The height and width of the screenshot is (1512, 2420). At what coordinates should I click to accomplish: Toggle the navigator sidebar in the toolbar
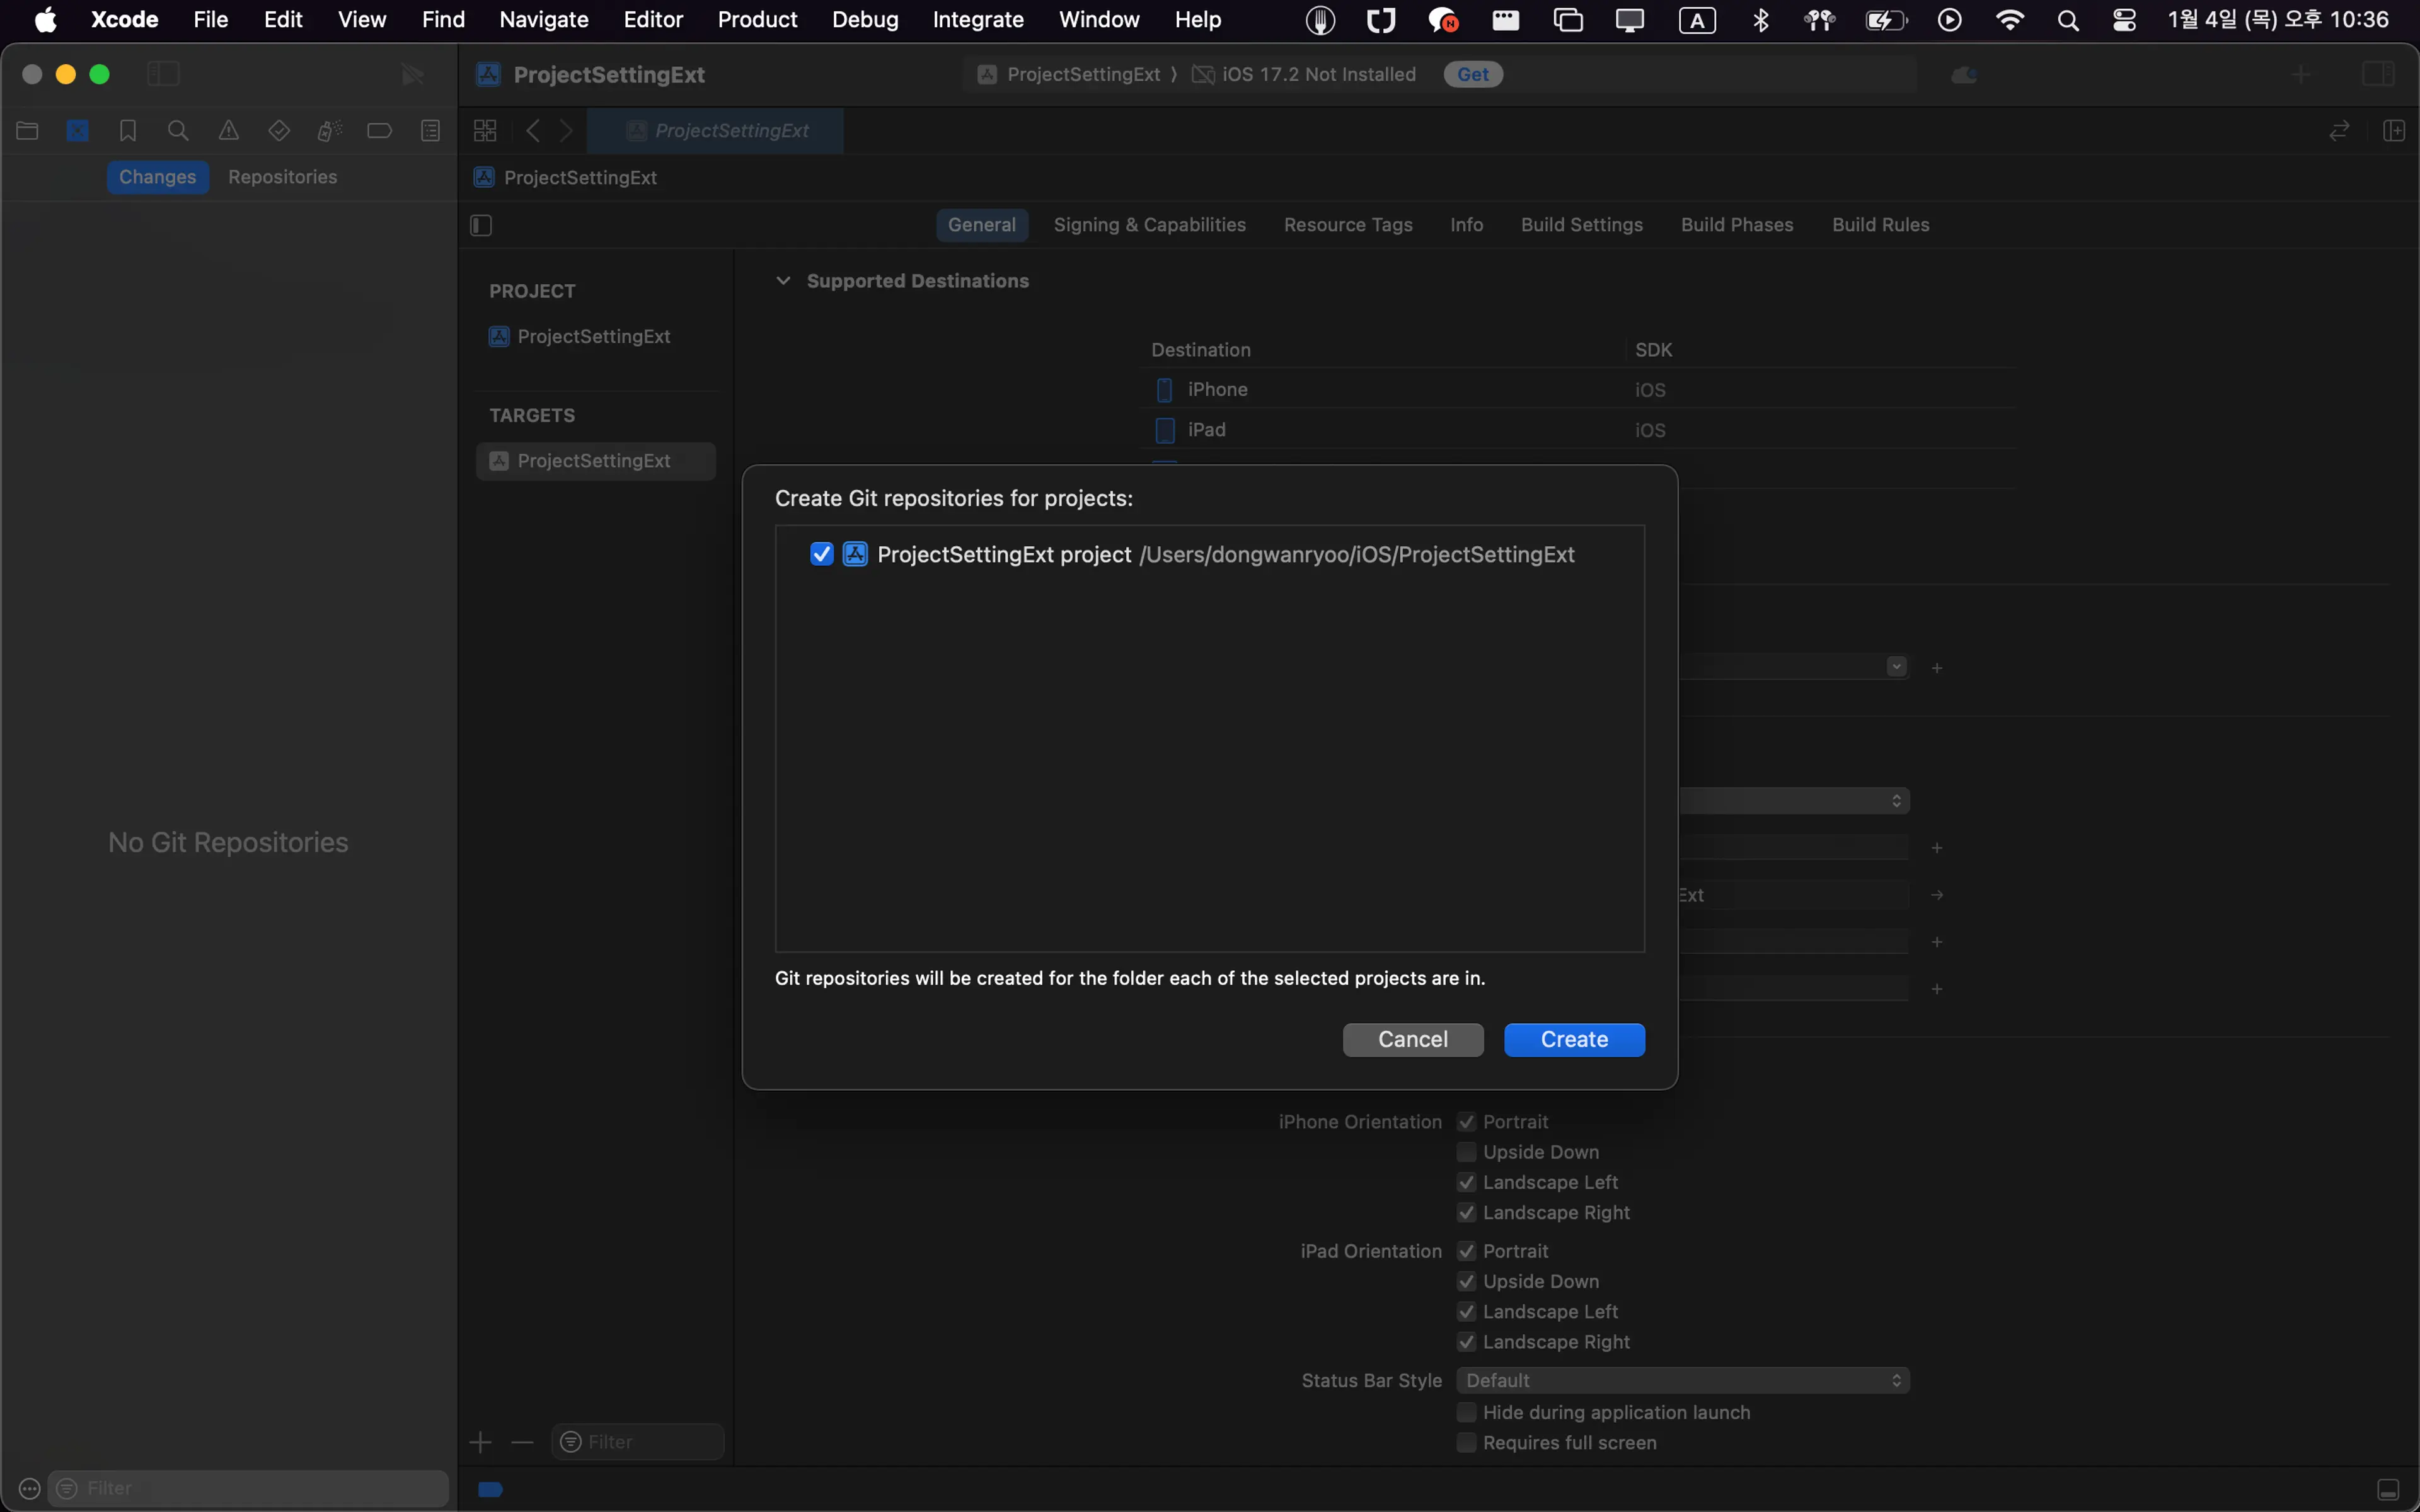(x=163, y=74)
